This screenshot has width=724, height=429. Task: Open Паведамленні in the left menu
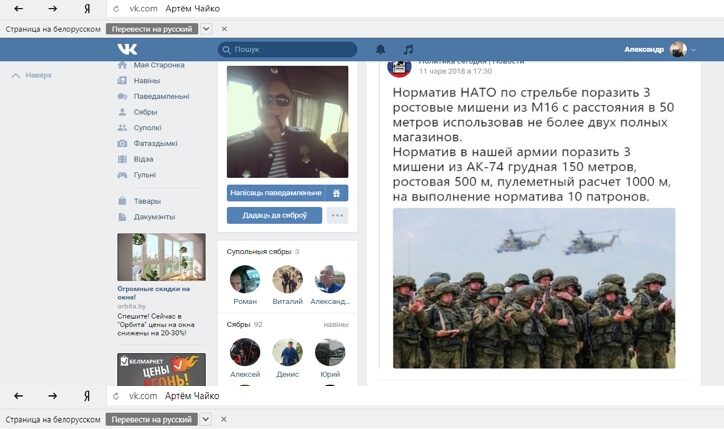[161, 97]
